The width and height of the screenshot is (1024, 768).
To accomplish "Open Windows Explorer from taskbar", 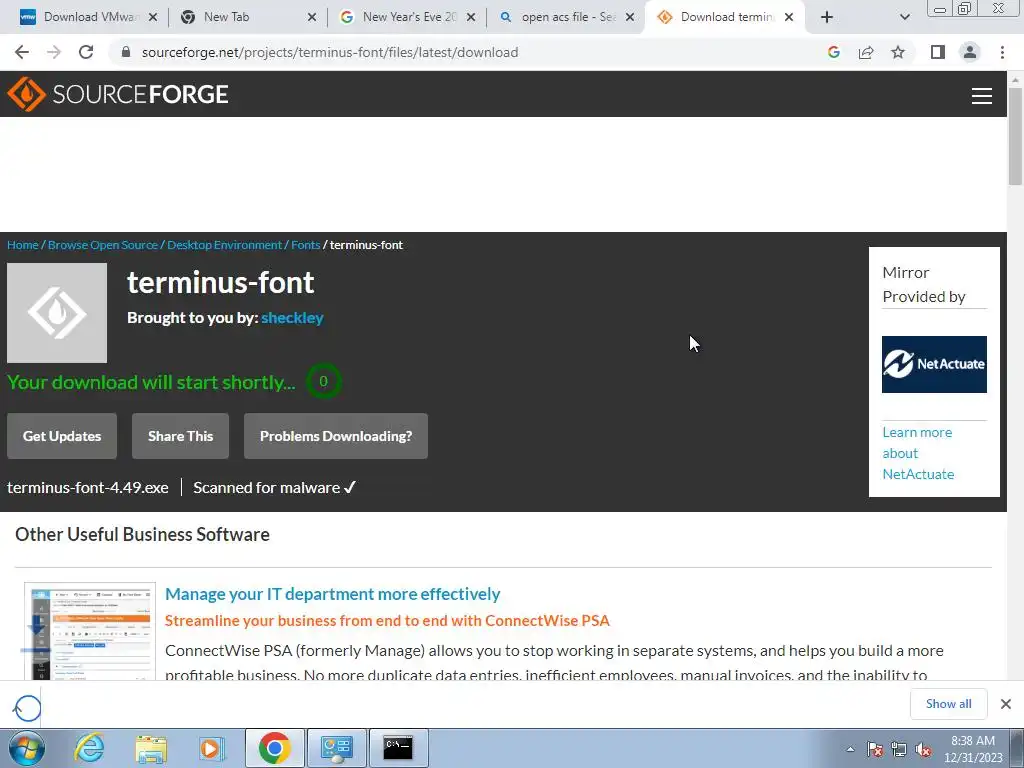I will (x=151, y=748).
